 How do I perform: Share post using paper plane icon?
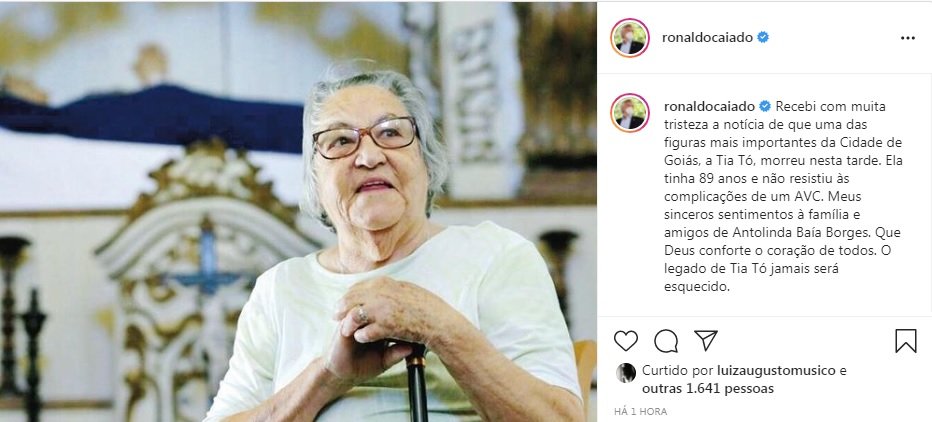[x=706, y=341]
